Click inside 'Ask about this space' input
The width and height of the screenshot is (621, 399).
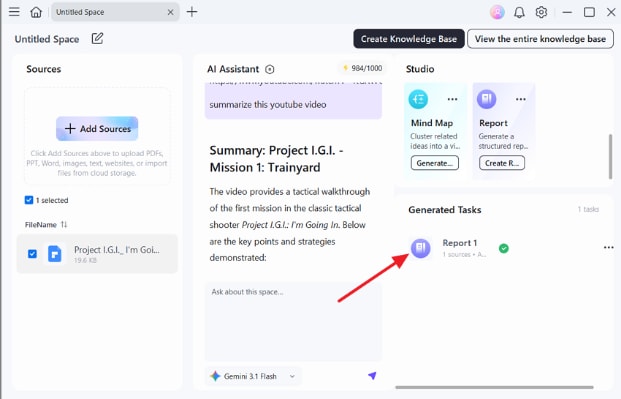tap(293, 321)
